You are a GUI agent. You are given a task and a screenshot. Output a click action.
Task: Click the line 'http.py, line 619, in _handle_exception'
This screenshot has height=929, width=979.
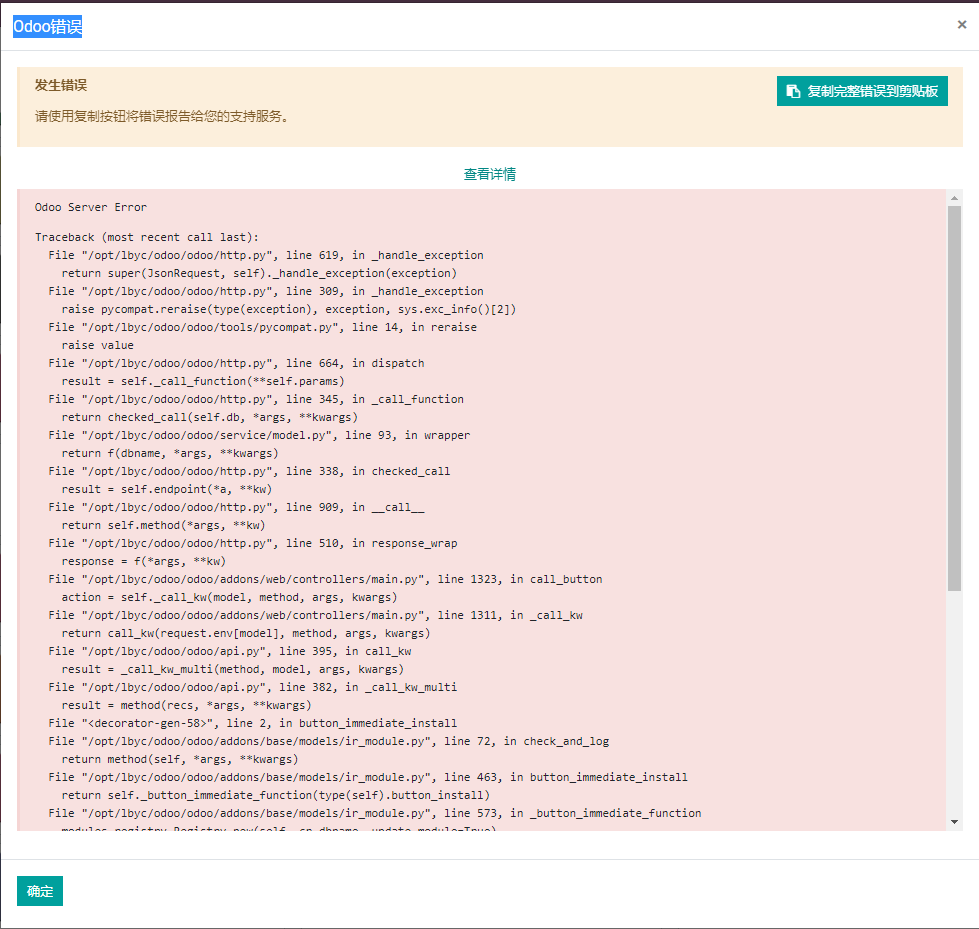pos(266,255)
